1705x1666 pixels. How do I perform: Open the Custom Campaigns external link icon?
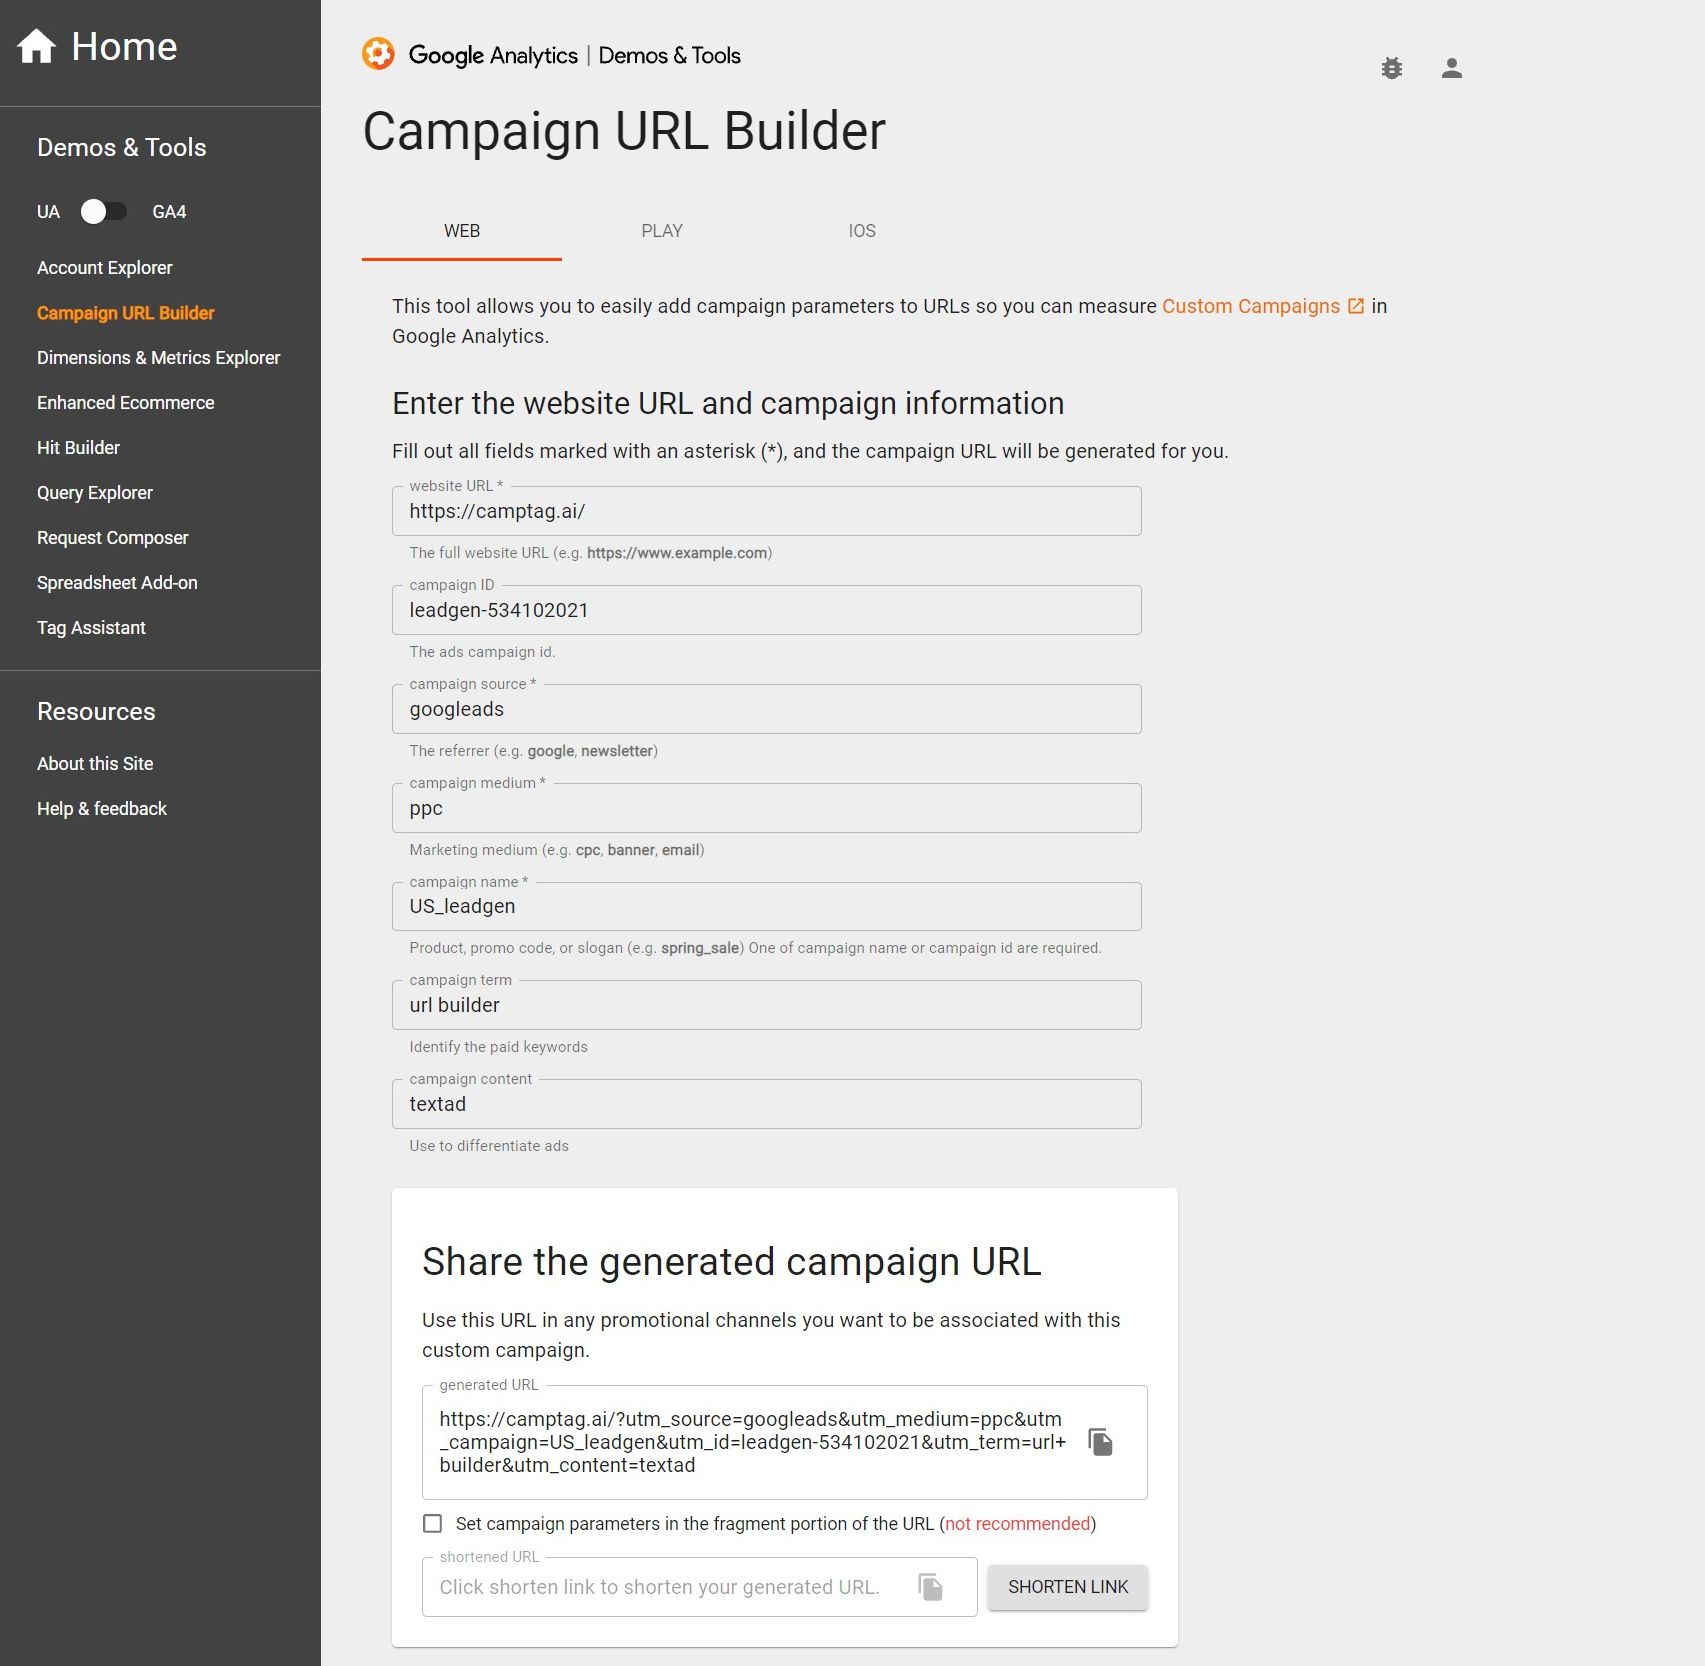point(1355,305)
